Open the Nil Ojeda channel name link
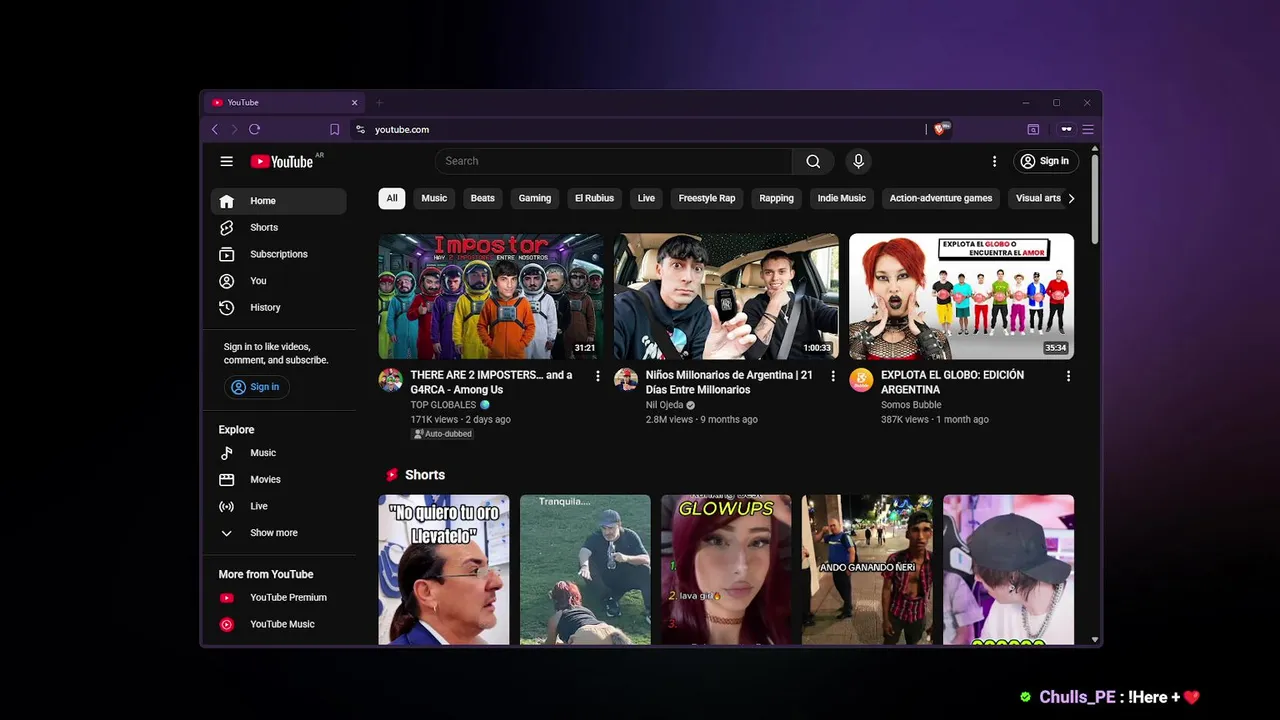The height and width of the screenshot is (720, 1280). coord(664,405)
